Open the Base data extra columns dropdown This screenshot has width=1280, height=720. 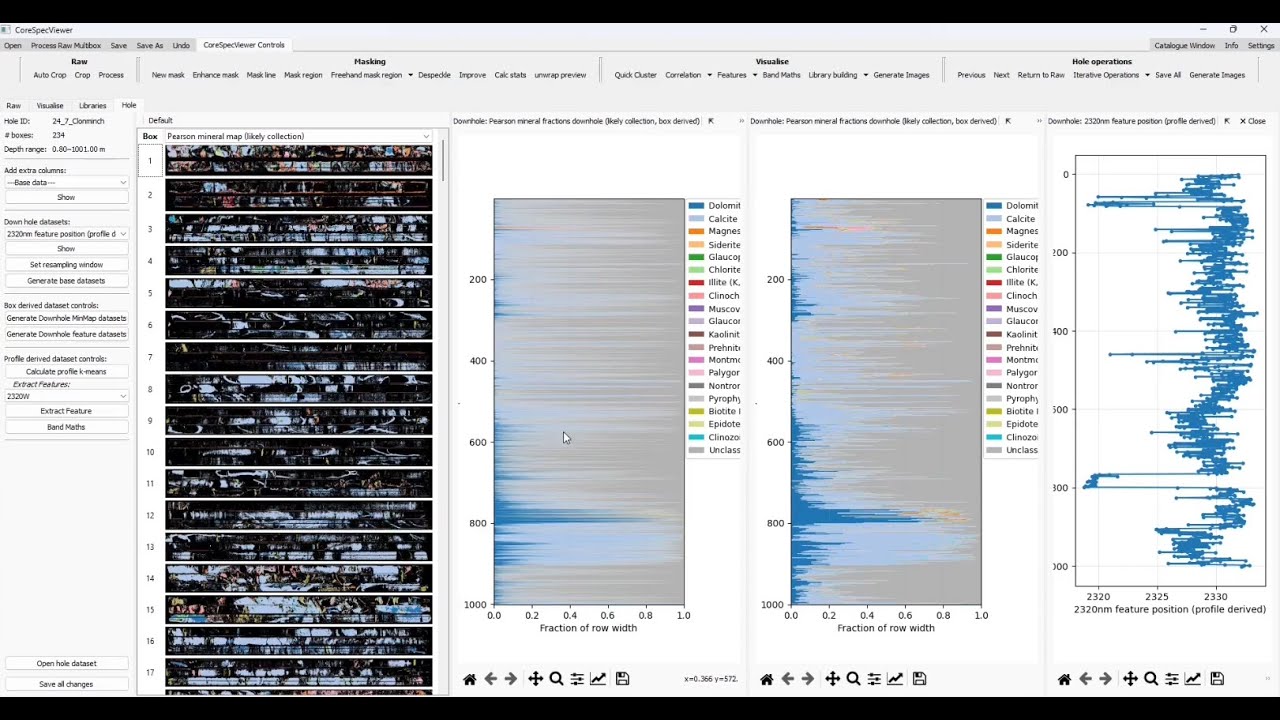pyautogui.click(x=66, y=182)
